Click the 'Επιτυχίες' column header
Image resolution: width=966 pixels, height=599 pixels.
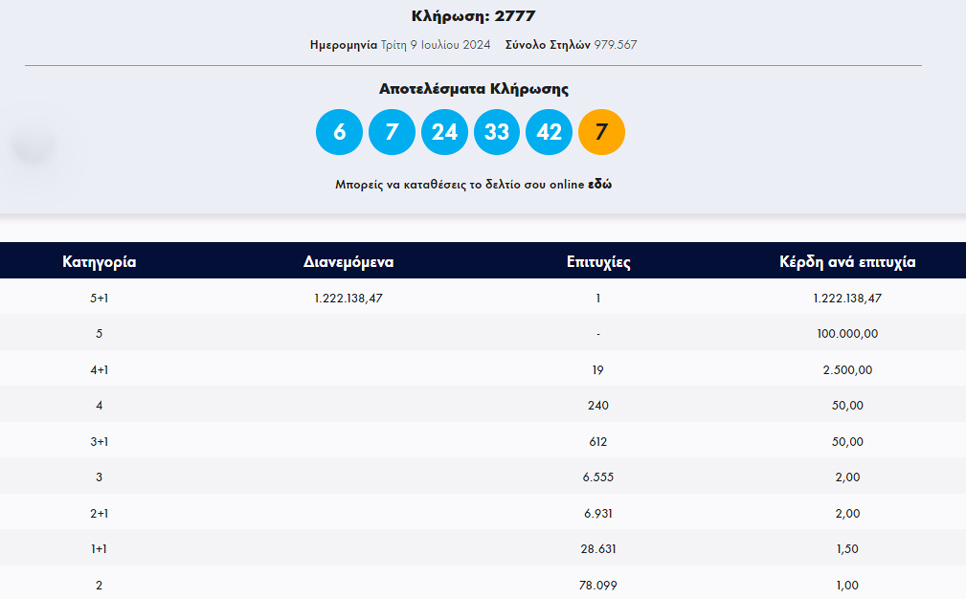point(598,262)
